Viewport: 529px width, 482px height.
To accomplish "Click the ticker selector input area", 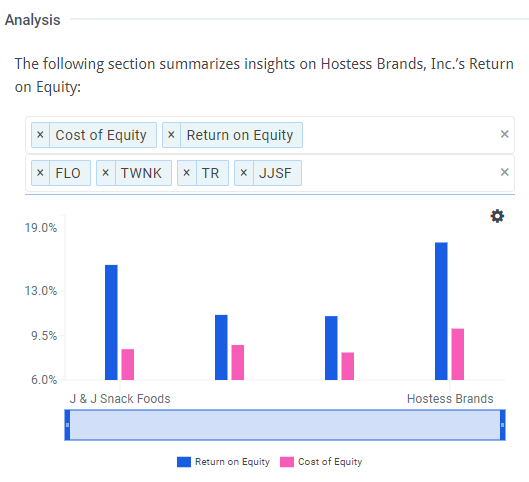I will tap(398, 173).
